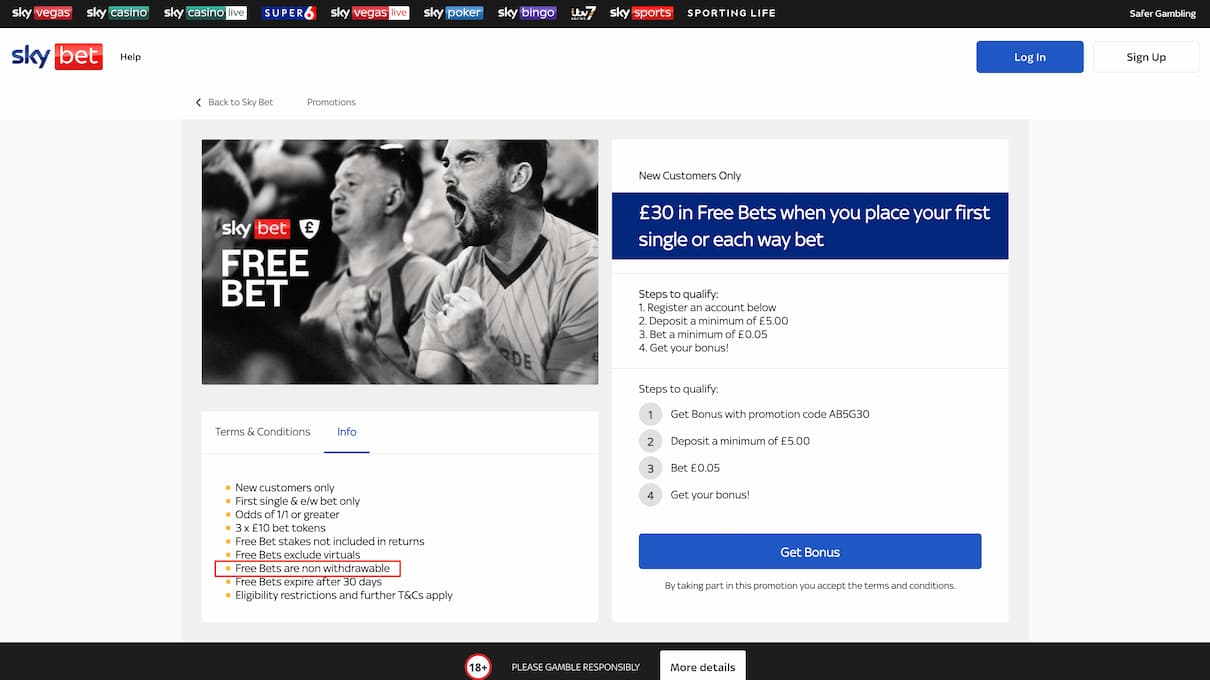Open the Promotions breadcrumb link
Screen dimensions: 1210x680
pos(331,102)
